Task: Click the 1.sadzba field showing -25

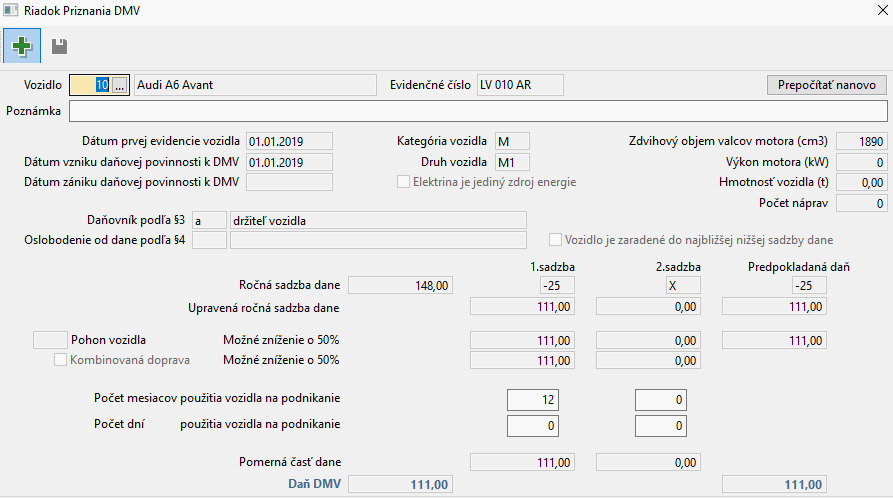Action: (x=557, y=285)
